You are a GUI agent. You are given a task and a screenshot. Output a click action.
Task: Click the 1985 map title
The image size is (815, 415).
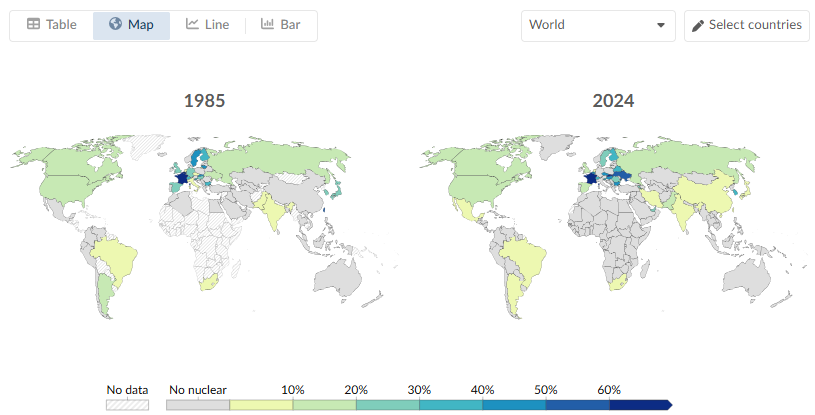pos(204,101)
